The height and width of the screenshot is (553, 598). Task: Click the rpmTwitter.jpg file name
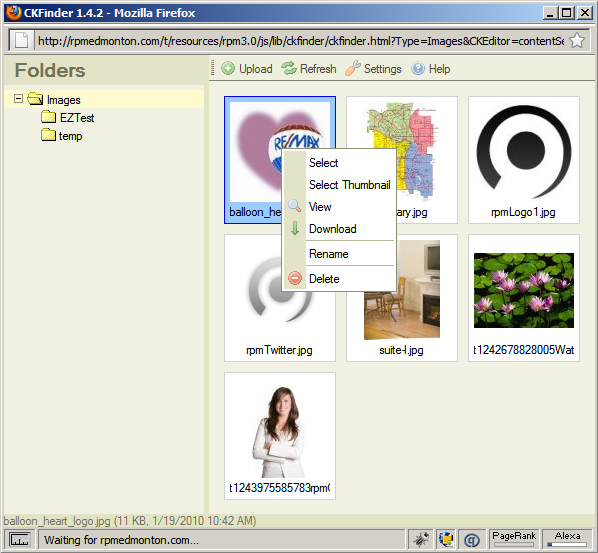click(279, 350)
